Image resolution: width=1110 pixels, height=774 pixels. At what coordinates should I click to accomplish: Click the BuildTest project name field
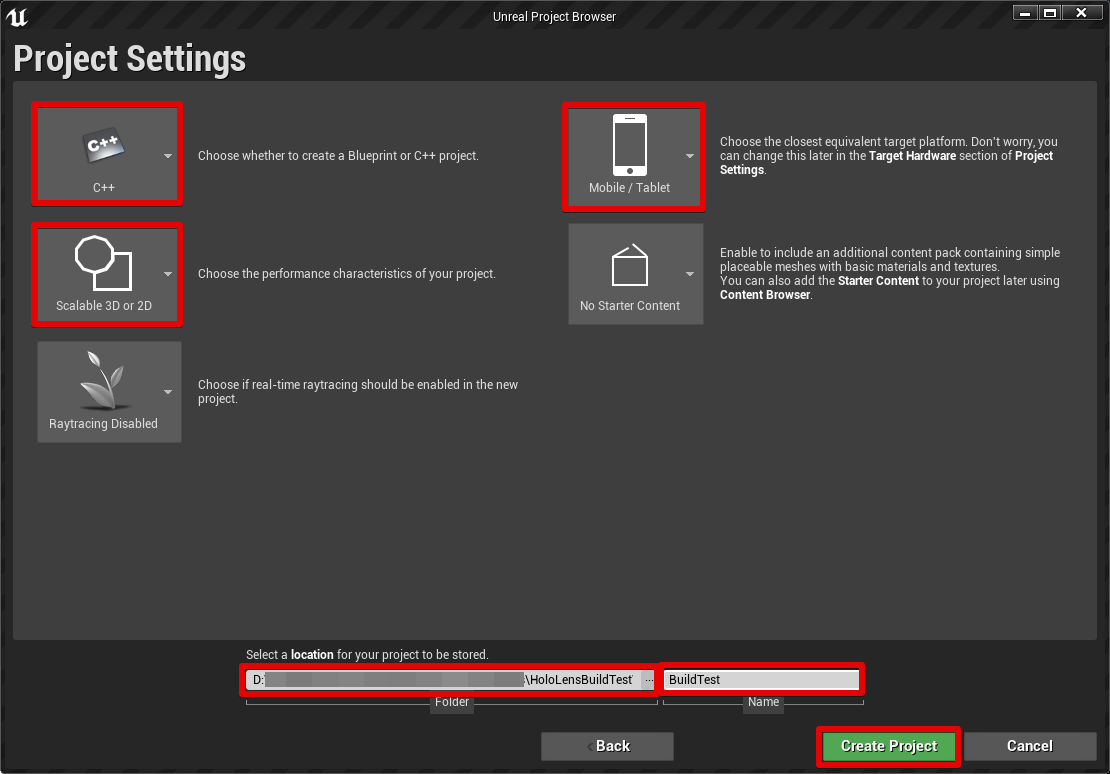pos(762,680)
